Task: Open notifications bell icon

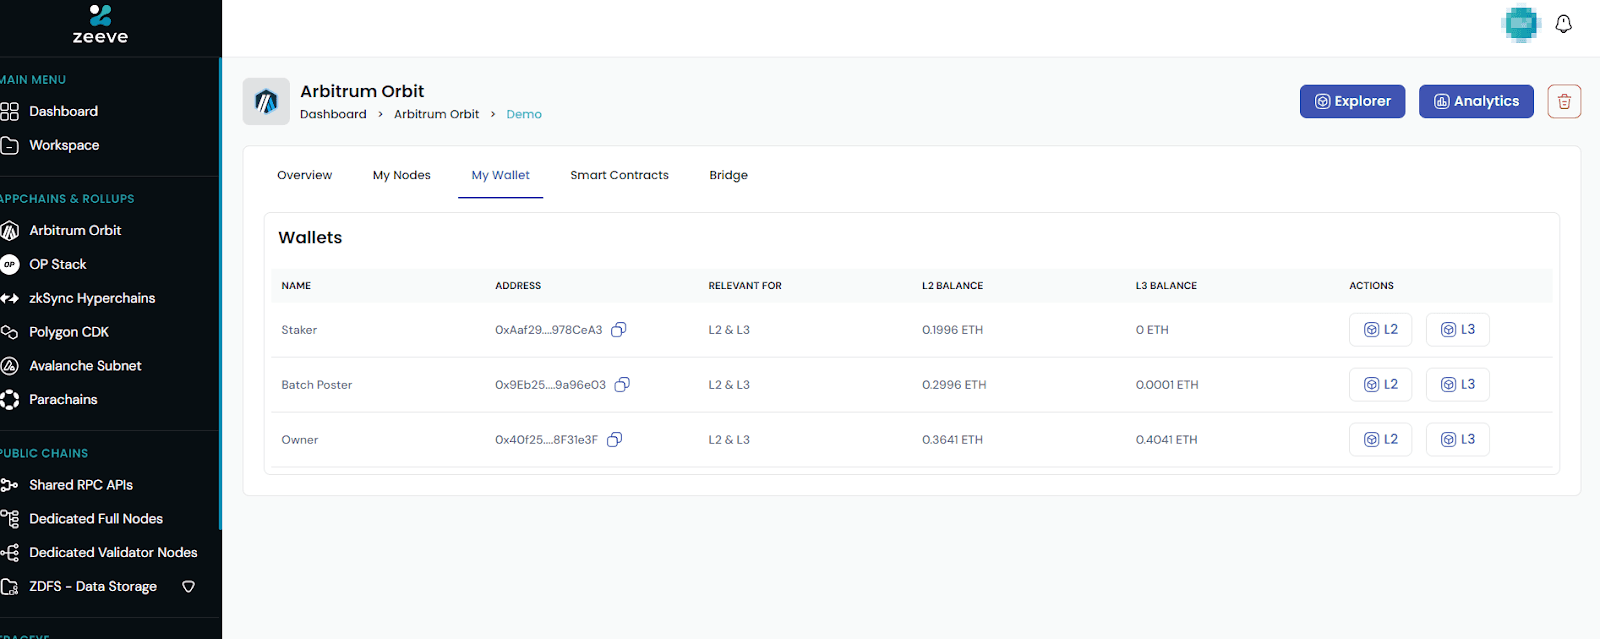Action: click(x=1563, y=24)
